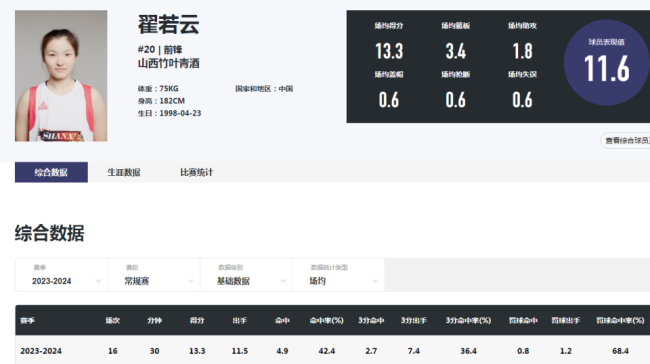The image size is (650, 364).
Task: Click the 罚球命中 column header
Action: pos(523,320)
